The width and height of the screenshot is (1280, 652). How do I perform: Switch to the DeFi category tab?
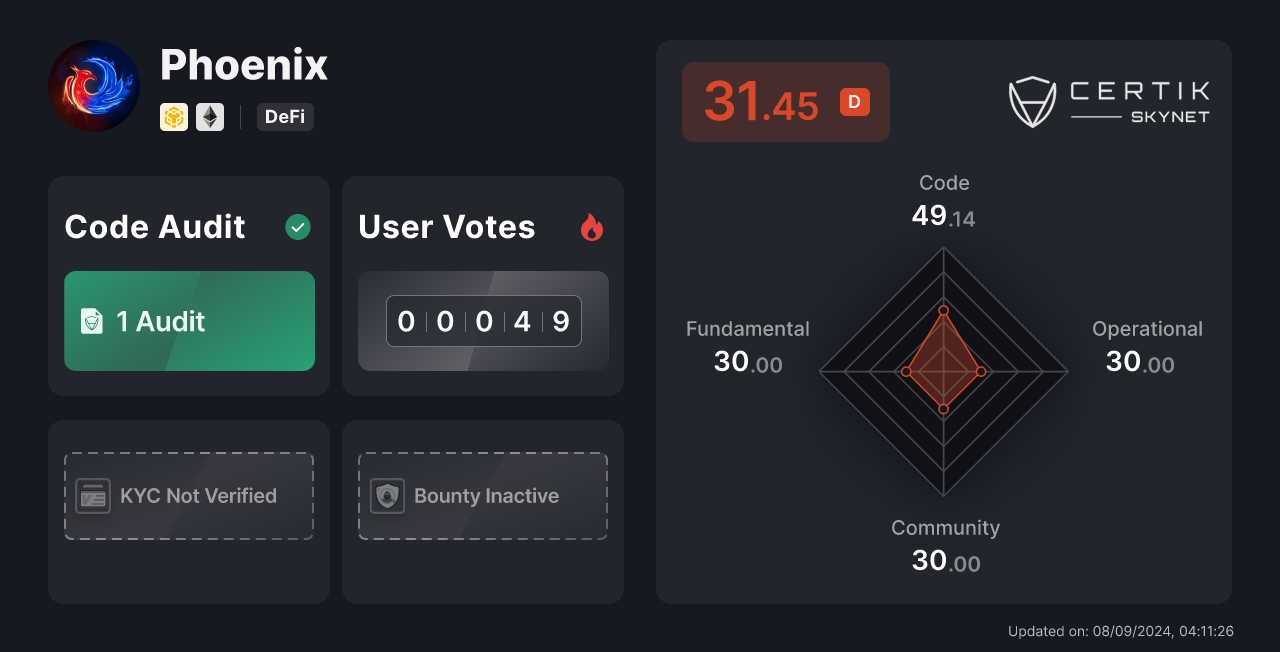[285, 117]
